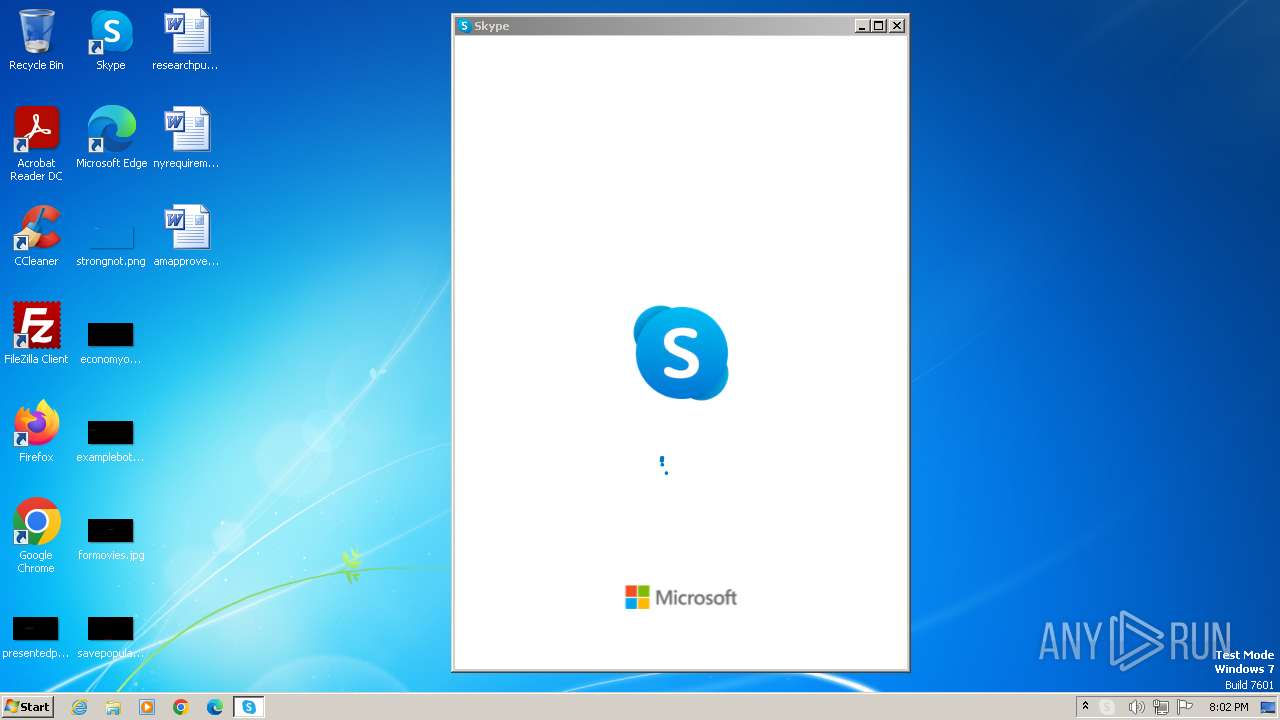
Task: Select the formovies.jpg file thumbnail
Action: 111,537
